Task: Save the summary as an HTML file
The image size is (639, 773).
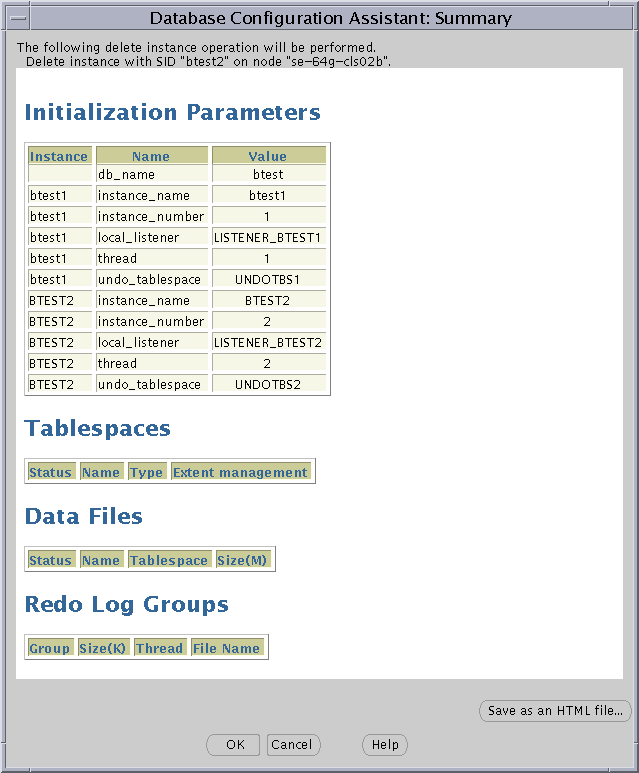Action: (555, 711)
